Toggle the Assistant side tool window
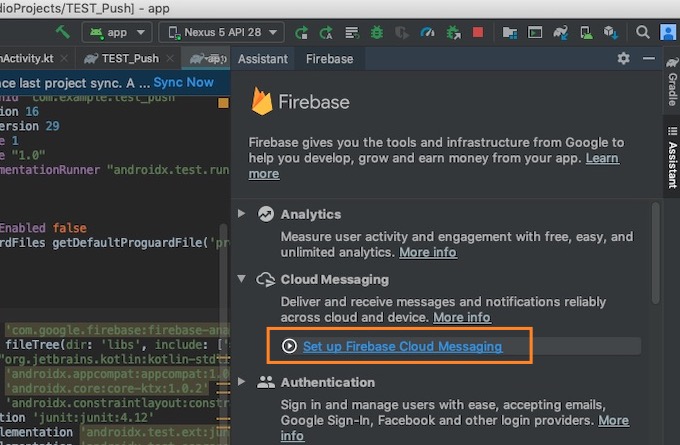The height and width of the screenshot is (445, 680). tap(672, 157)
